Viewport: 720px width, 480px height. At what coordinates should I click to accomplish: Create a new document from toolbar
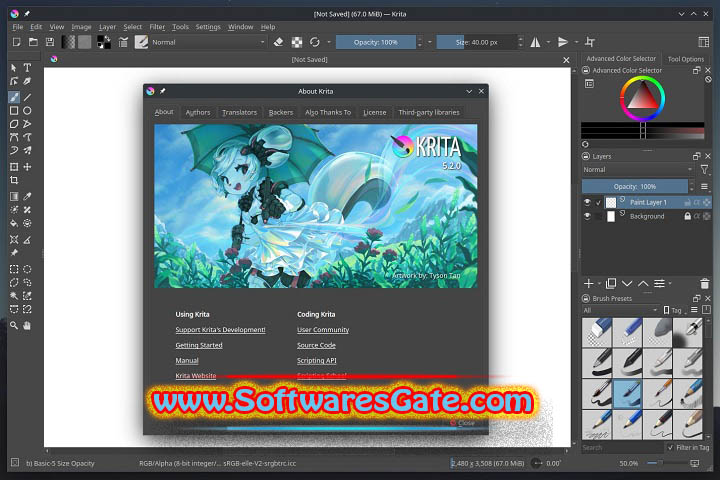tap(17, 42)
